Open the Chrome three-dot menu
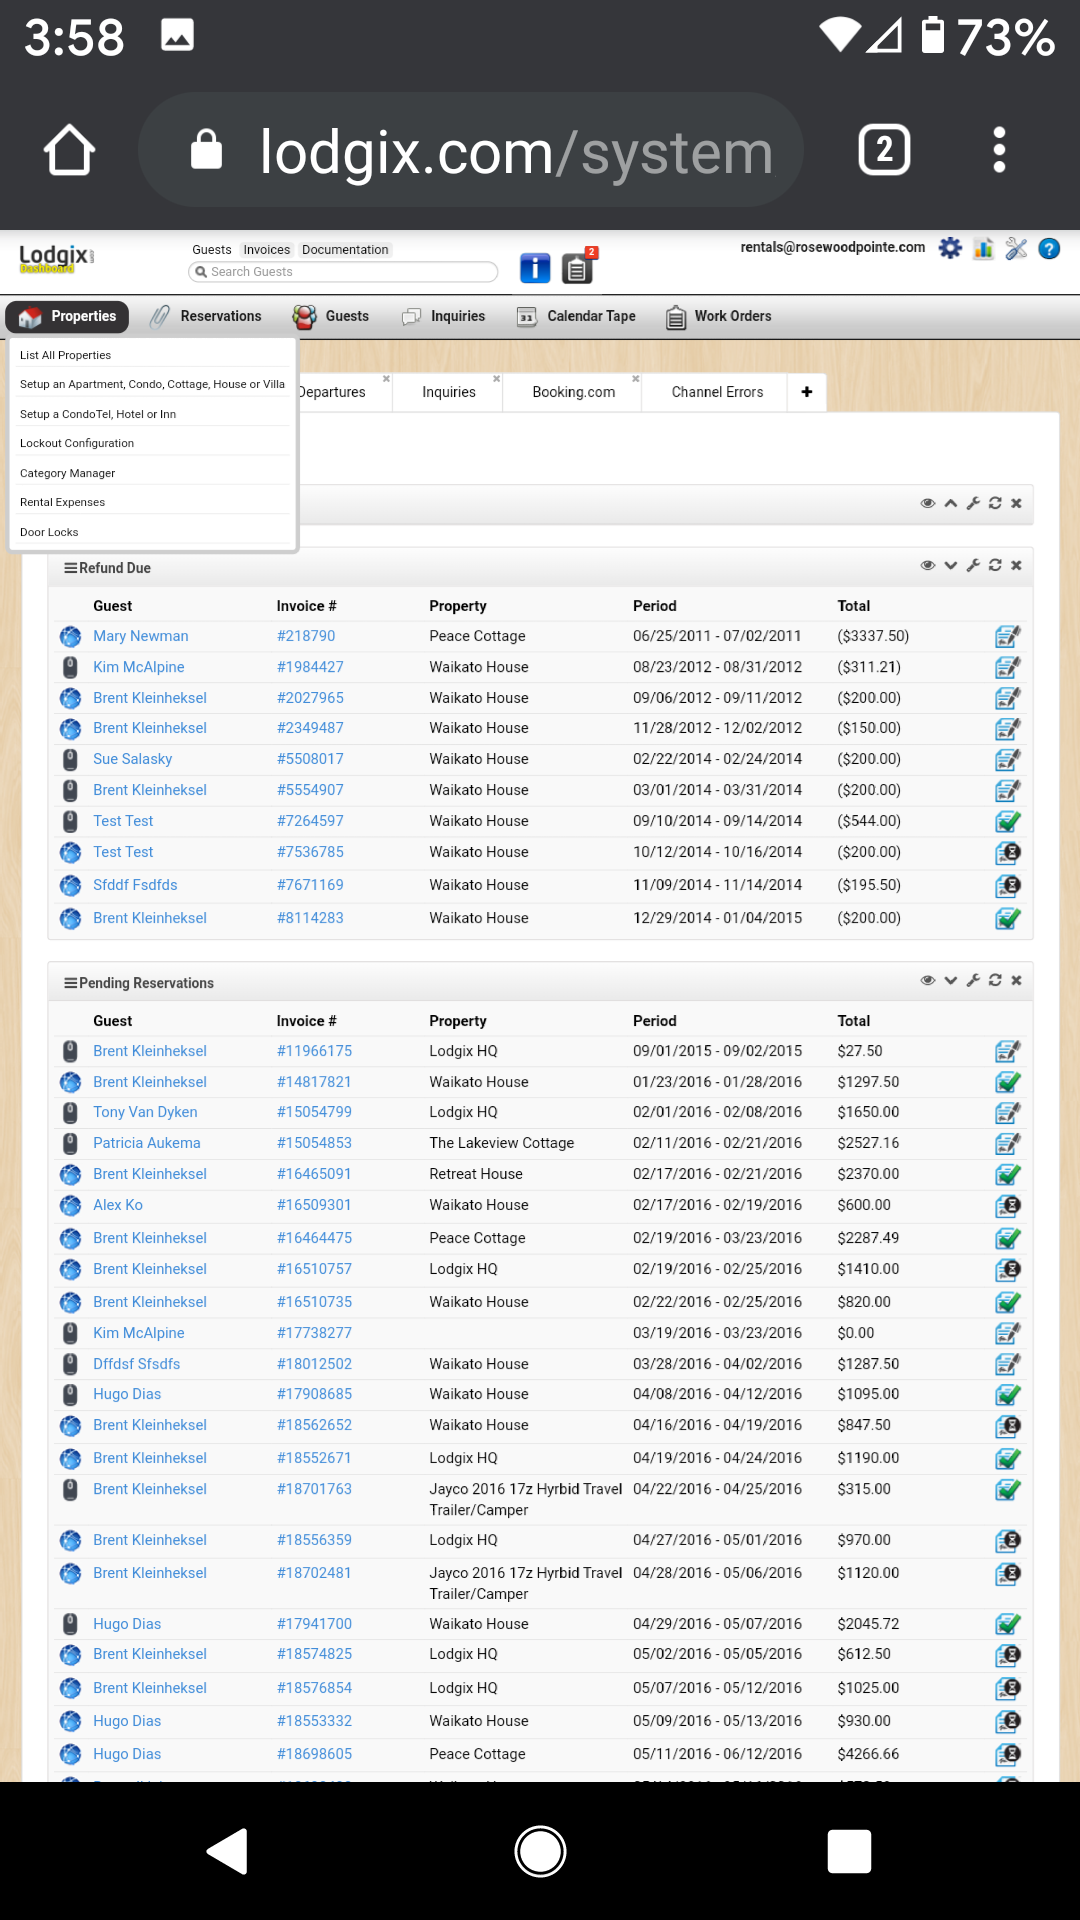 998,150
